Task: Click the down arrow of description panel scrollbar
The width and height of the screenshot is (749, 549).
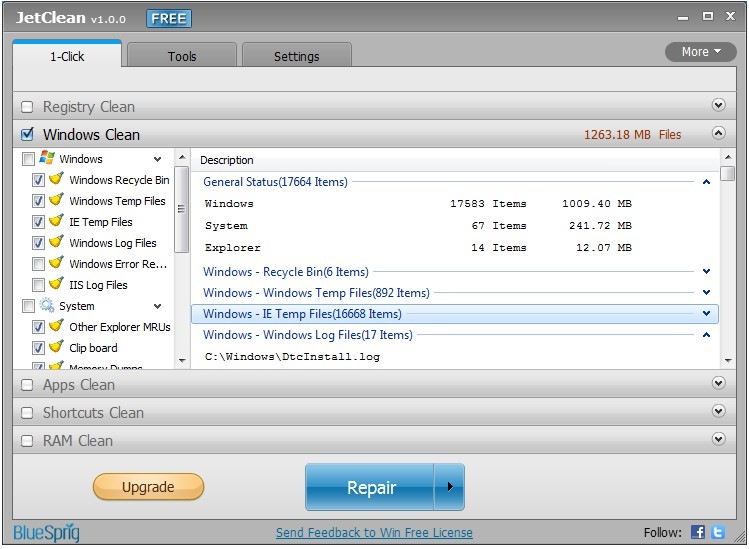Action: pyautogui.click(x=728, y=360)
